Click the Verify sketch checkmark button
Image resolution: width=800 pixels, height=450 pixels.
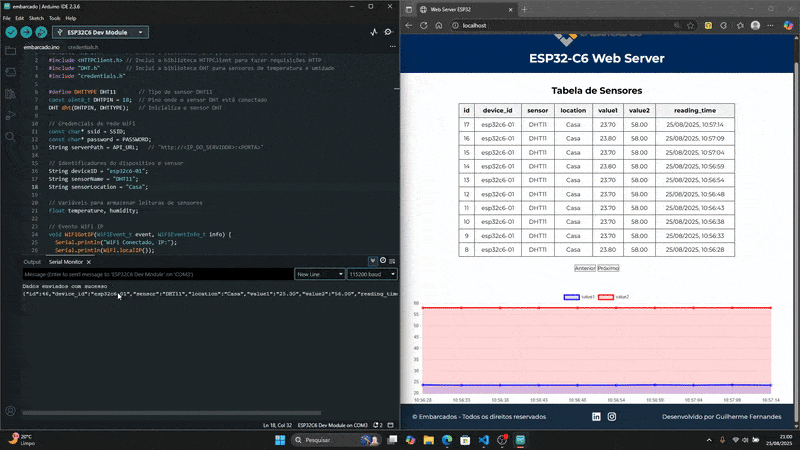tap(11, 31)
